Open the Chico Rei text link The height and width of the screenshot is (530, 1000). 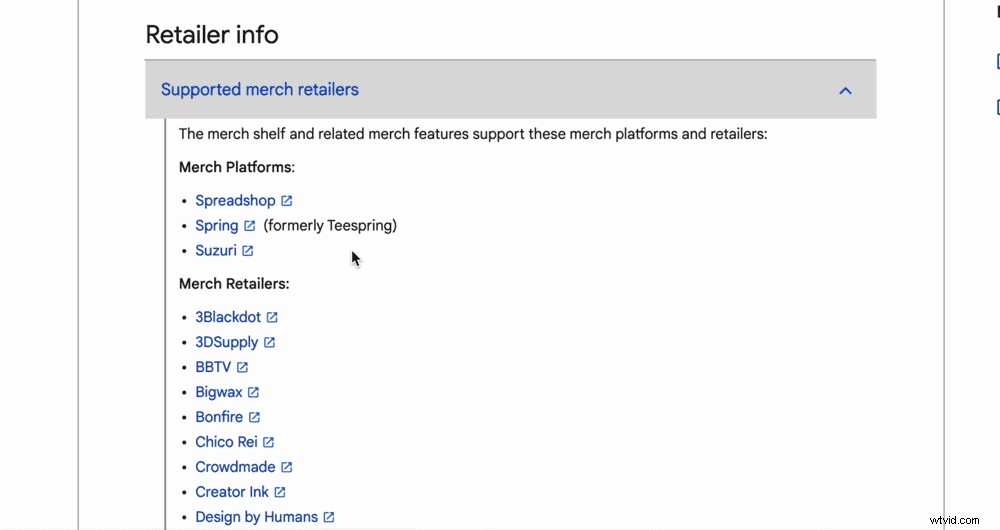pyautogui.click(x=226, y=442)
